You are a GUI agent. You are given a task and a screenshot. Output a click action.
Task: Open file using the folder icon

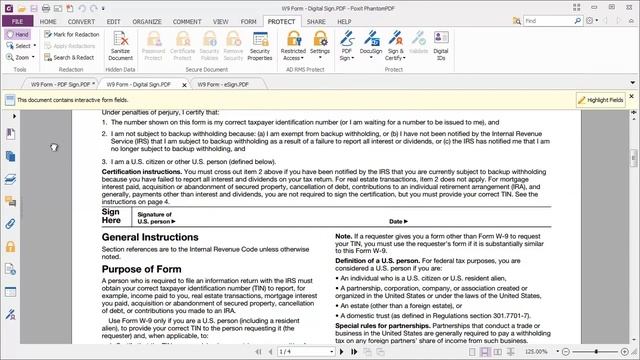pyautogui.click(x=22, y=8)
